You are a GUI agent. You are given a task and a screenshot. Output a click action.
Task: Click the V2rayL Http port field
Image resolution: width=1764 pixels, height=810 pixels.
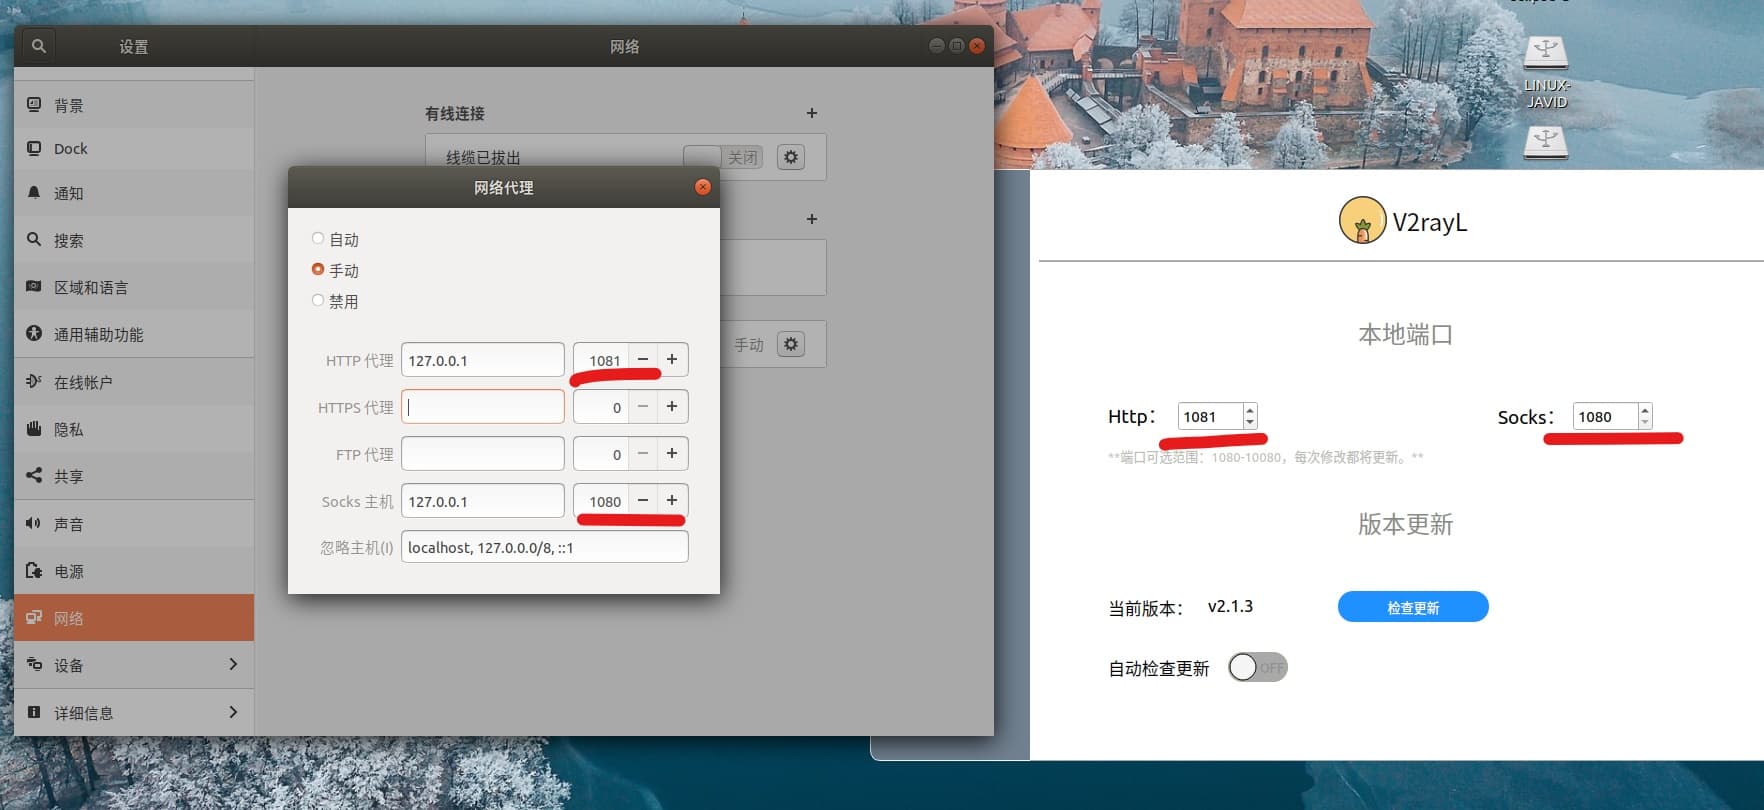[1210, 416]
